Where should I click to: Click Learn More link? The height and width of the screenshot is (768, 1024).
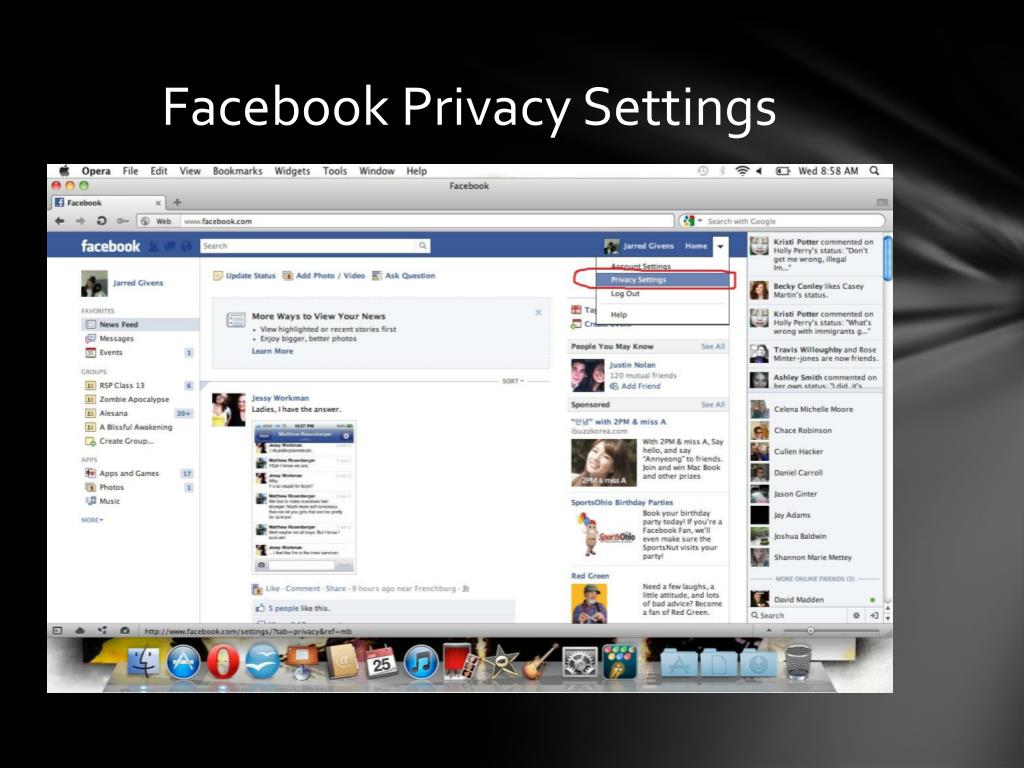click(x=272, y=351)
